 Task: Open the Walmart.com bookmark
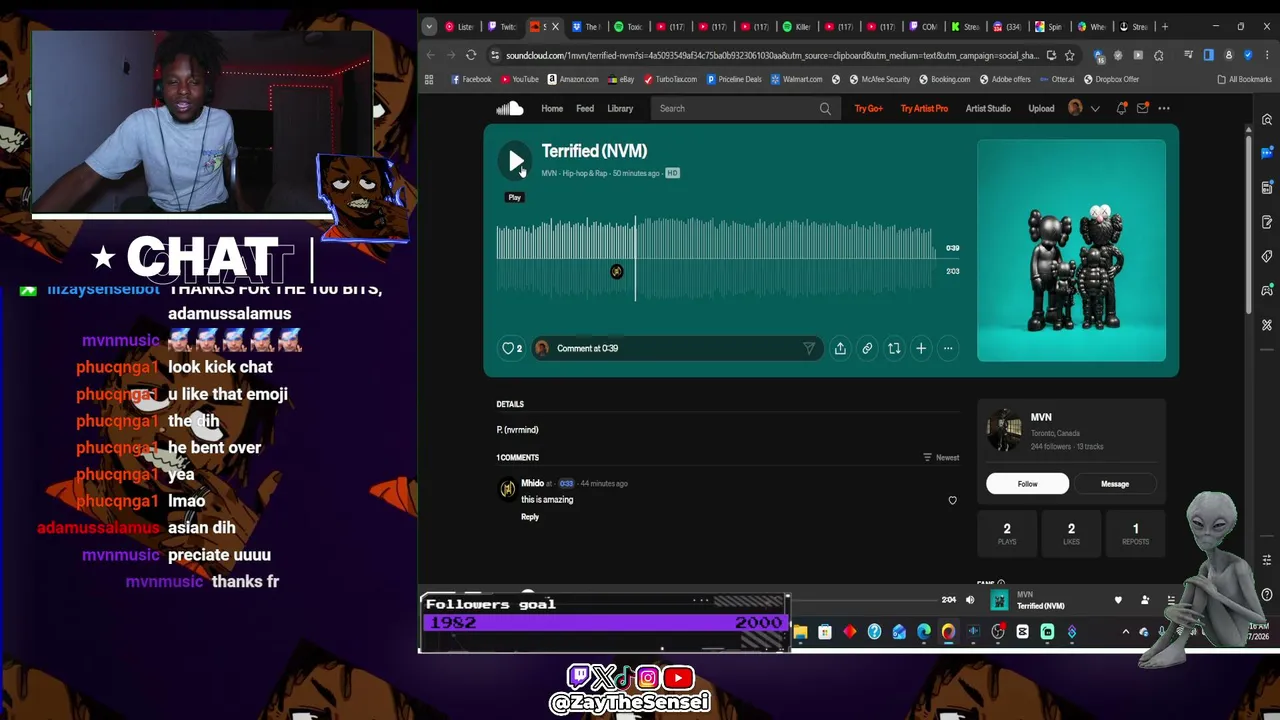796,79
